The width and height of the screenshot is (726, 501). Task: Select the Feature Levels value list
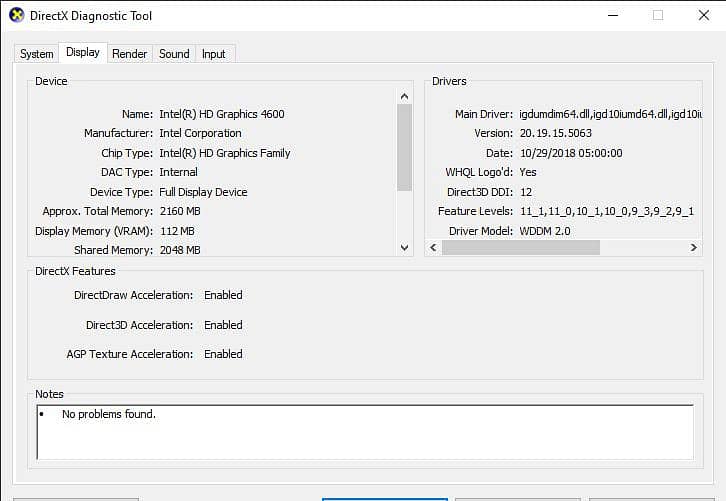pyautogui.click(x=607, y=211)
